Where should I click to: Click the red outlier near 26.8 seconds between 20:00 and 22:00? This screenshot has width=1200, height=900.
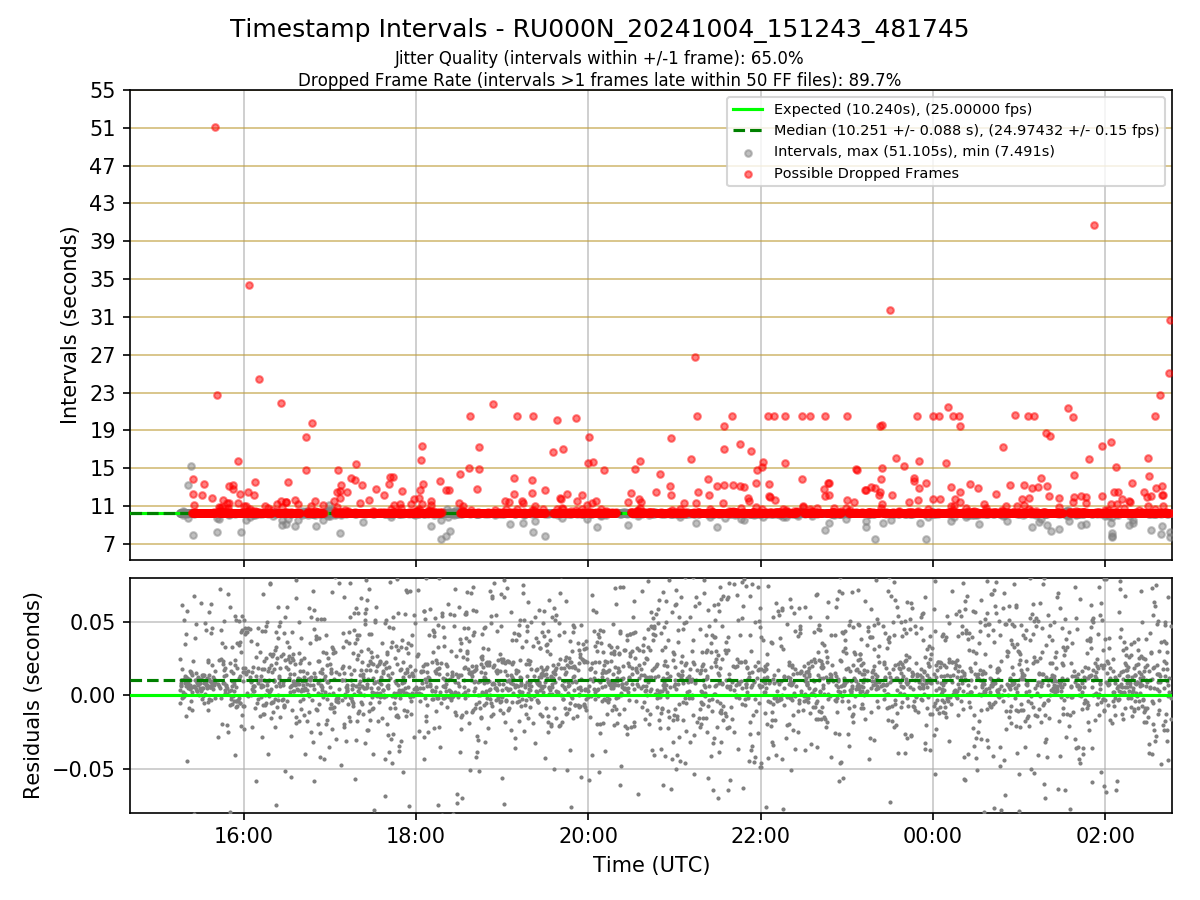click(x=695, y=357)
